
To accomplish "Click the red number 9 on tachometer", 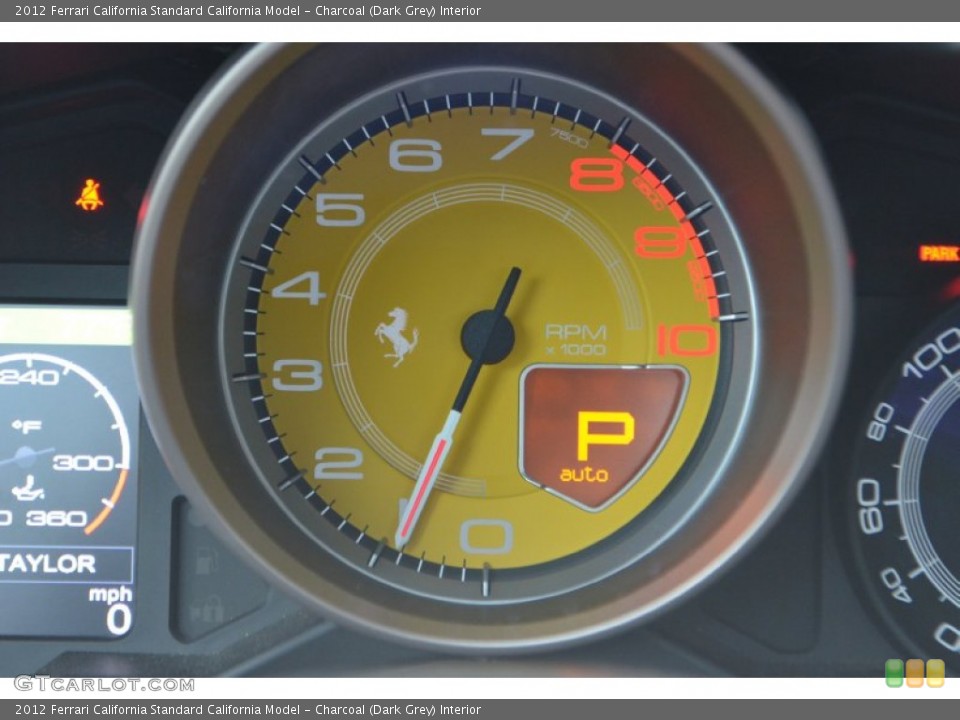I will tap(661, 242).
